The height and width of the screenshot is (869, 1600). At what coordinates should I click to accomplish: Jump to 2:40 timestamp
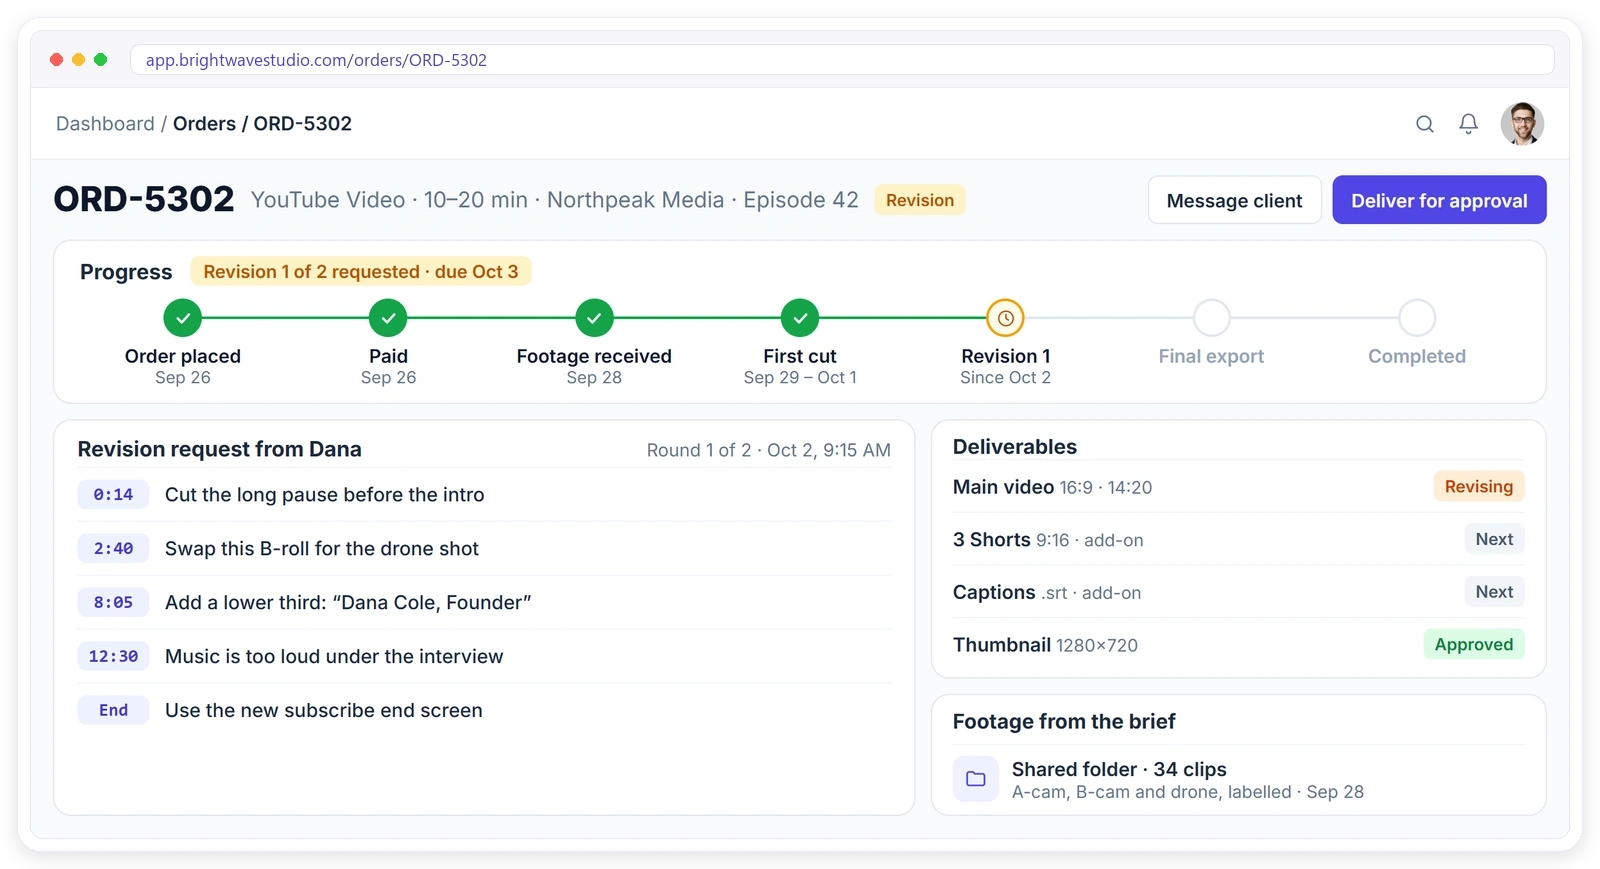coord(113,548)
